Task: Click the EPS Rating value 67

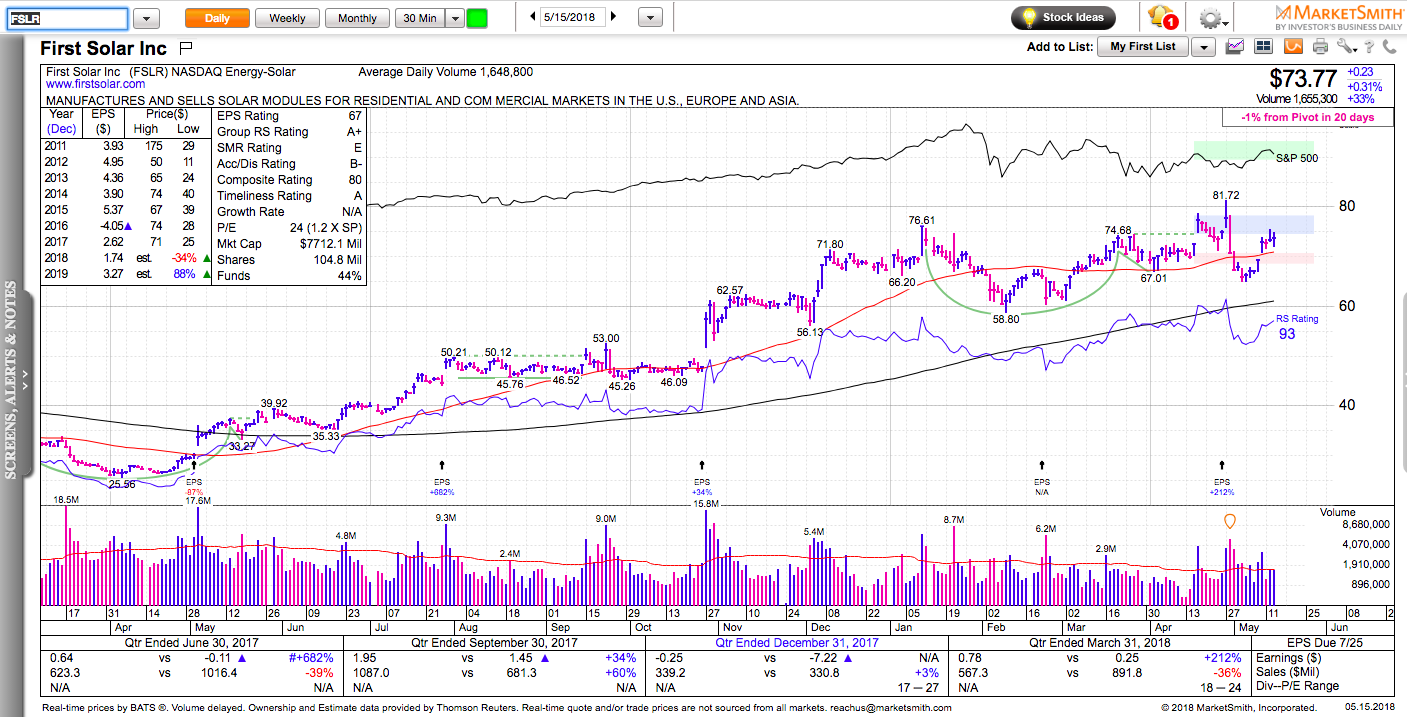Action: [355, 116]
